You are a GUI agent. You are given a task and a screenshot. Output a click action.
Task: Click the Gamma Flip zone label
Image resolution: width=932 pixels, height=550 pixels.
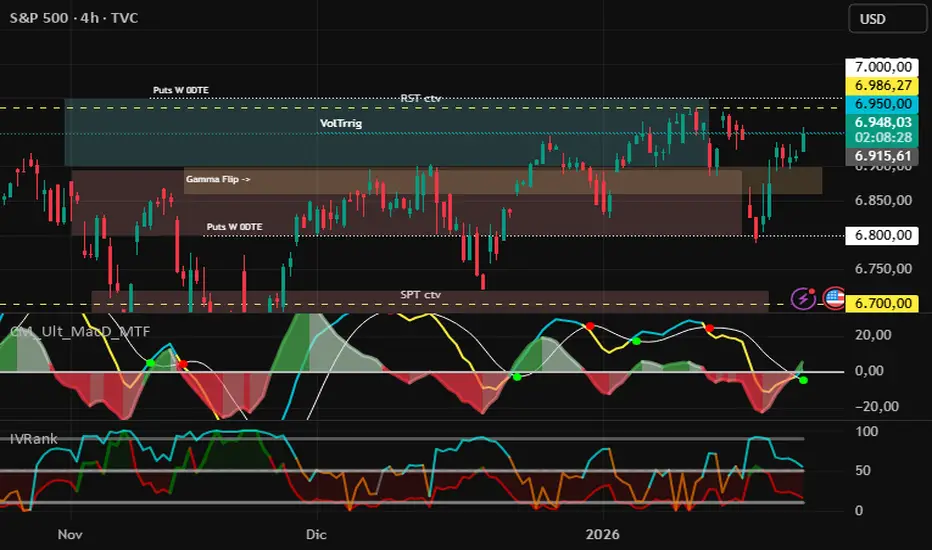tap(217, 180)
